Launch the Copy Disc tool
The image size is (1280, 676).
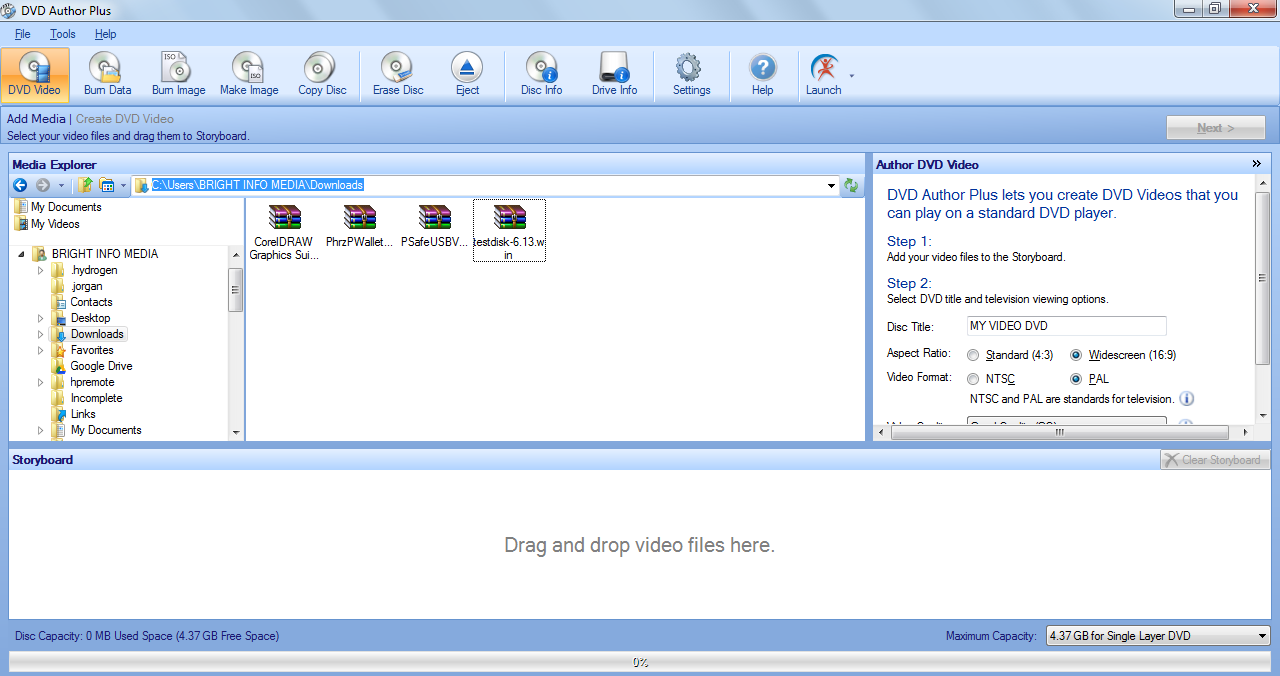pyautogui.click(x=322, y=74)
